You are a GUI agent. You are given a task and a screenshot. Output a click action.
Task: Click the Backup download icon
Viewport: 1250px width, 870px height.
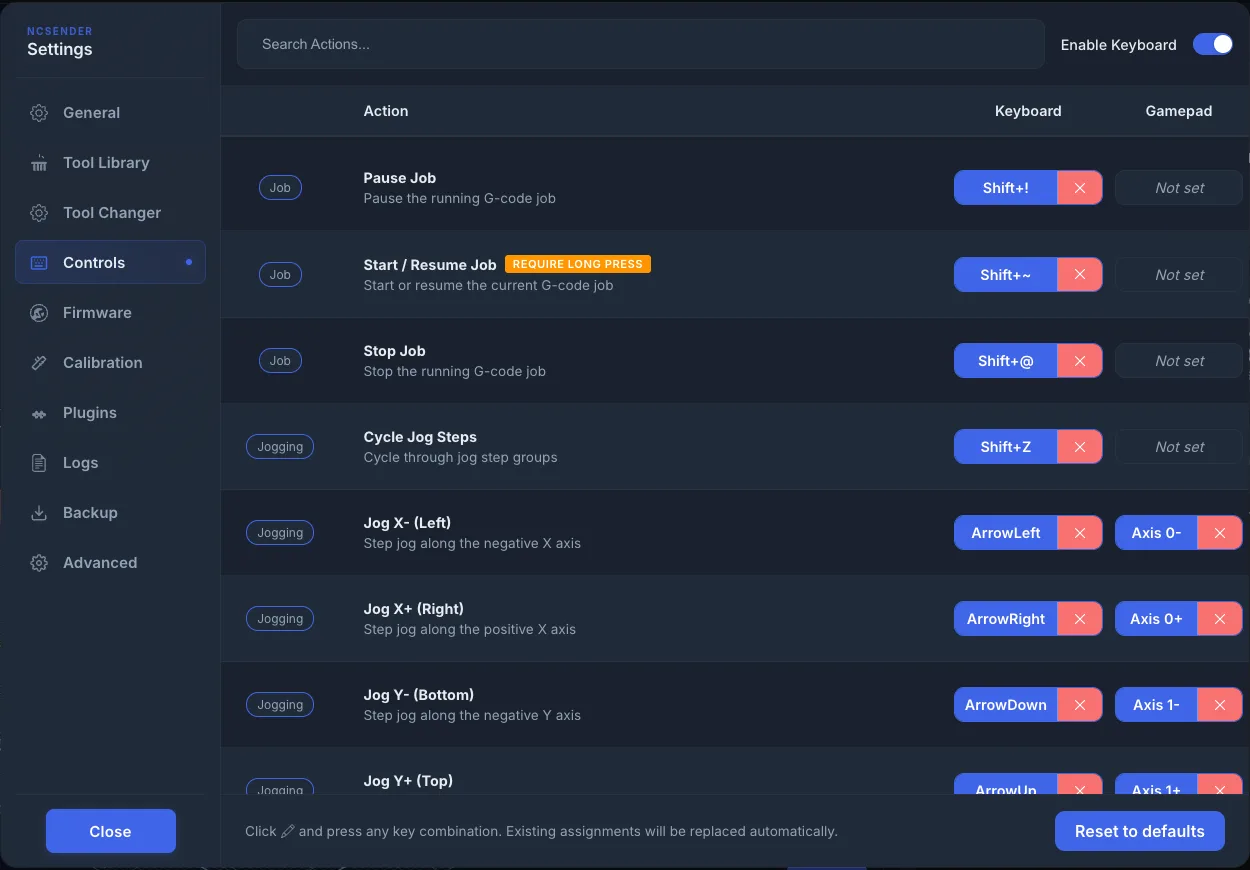tap(39, 513)
